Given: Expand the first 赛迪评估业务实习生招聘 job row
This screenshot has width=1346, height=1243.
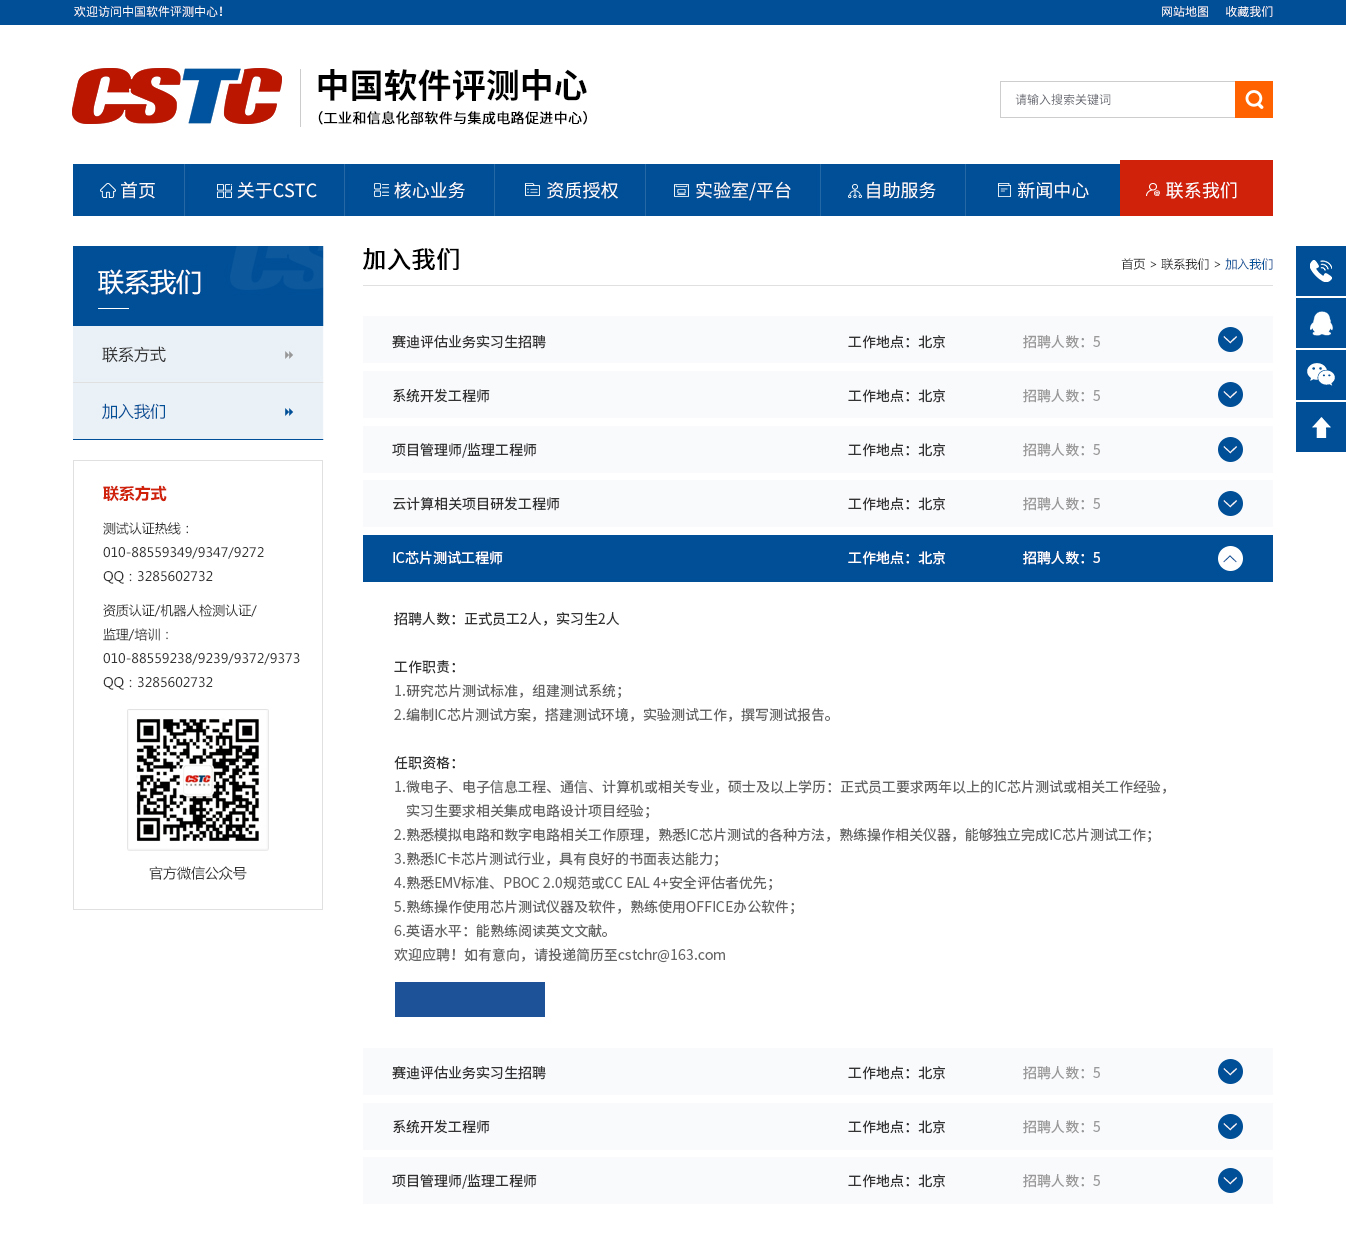Looking at the screenshot, I should click(1230, 340).
